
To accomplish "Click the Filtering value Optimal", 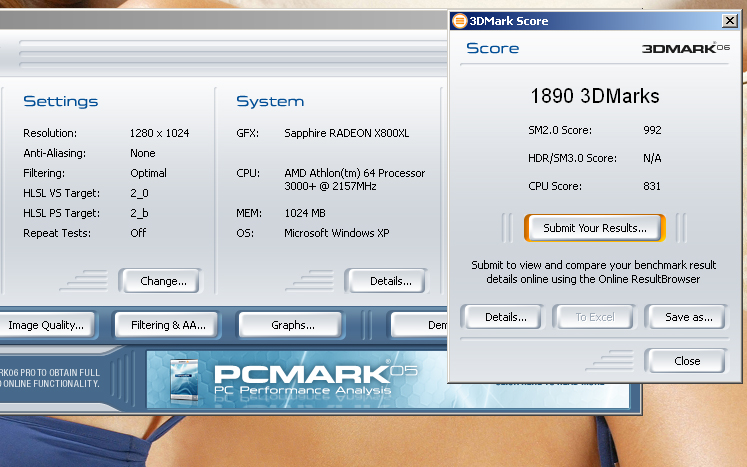I will 149,173.
